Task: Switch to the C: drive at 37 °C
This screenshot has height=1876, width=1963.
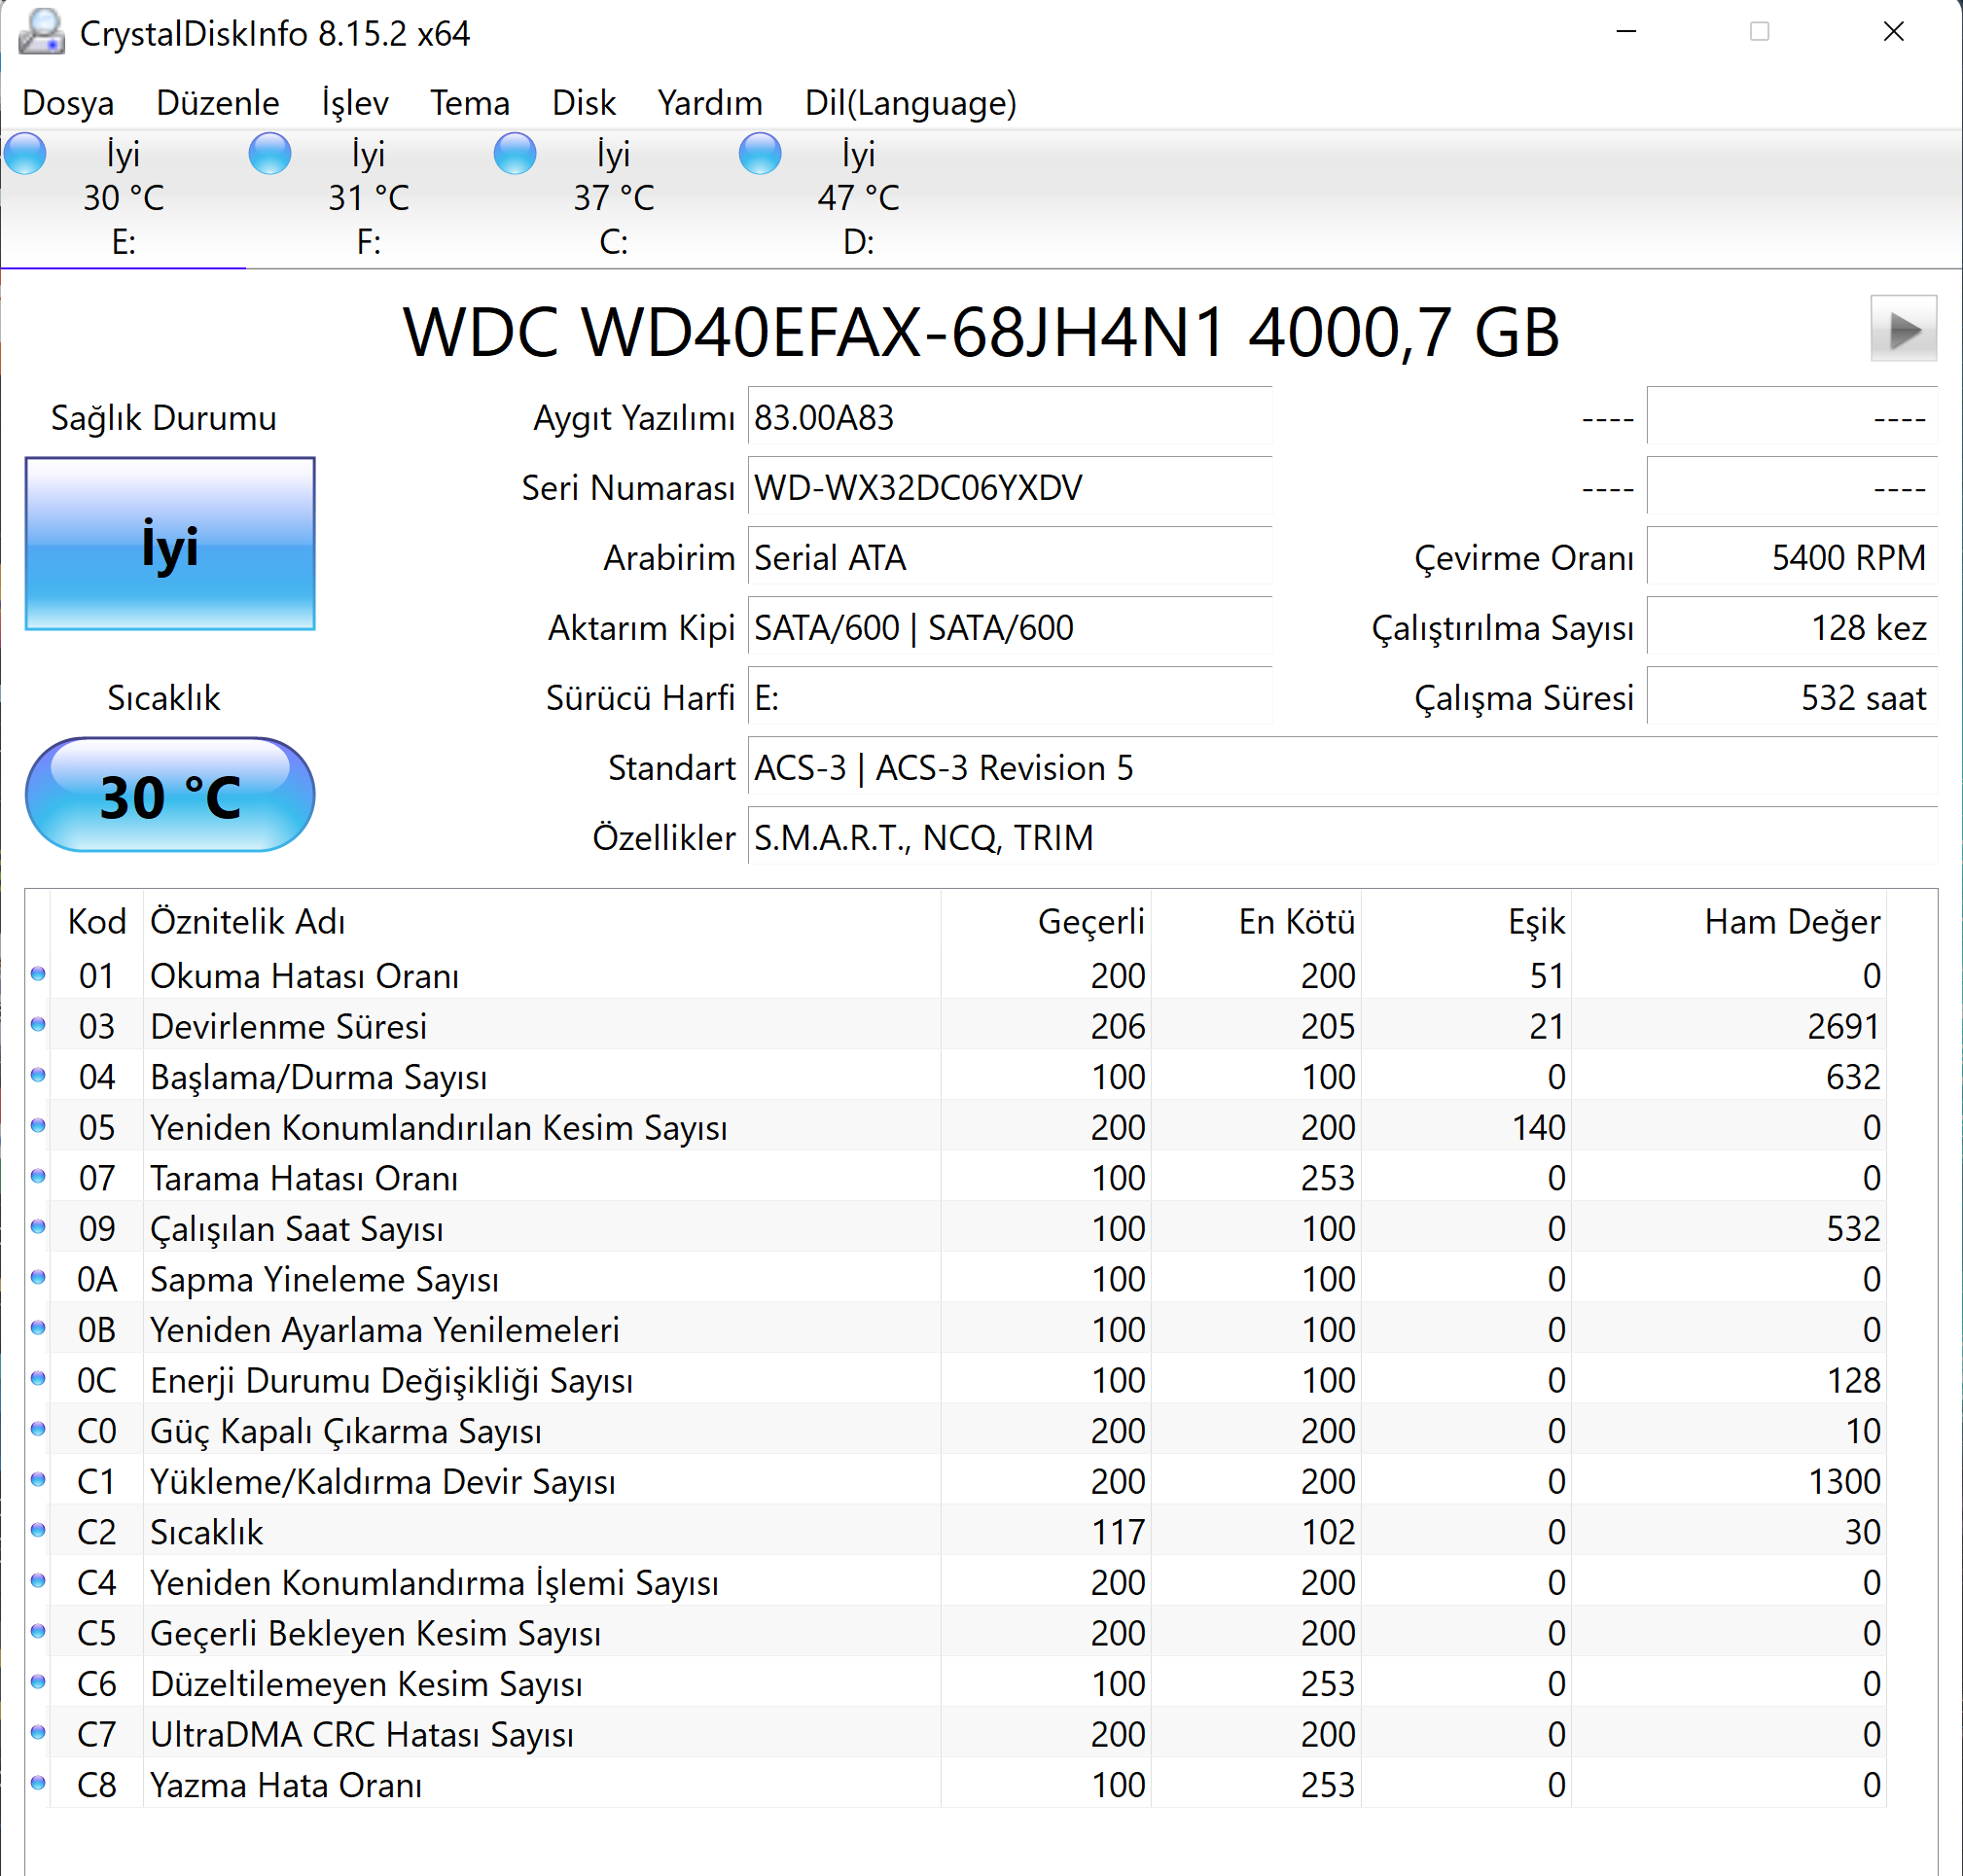Action: pyautogui.click(x=613, y=198)
